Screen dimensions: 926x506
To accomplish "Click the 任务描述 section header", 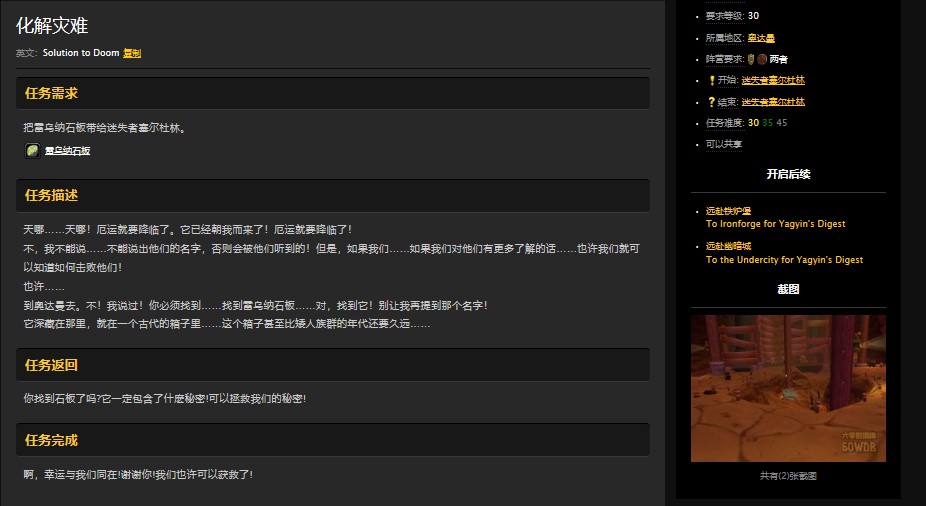I will tap(52, 195).
